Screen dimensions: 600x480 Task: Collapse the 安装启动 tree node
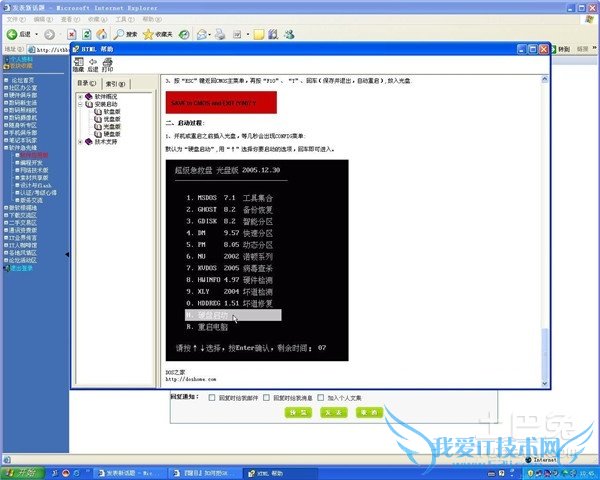(x=80, y=104)
